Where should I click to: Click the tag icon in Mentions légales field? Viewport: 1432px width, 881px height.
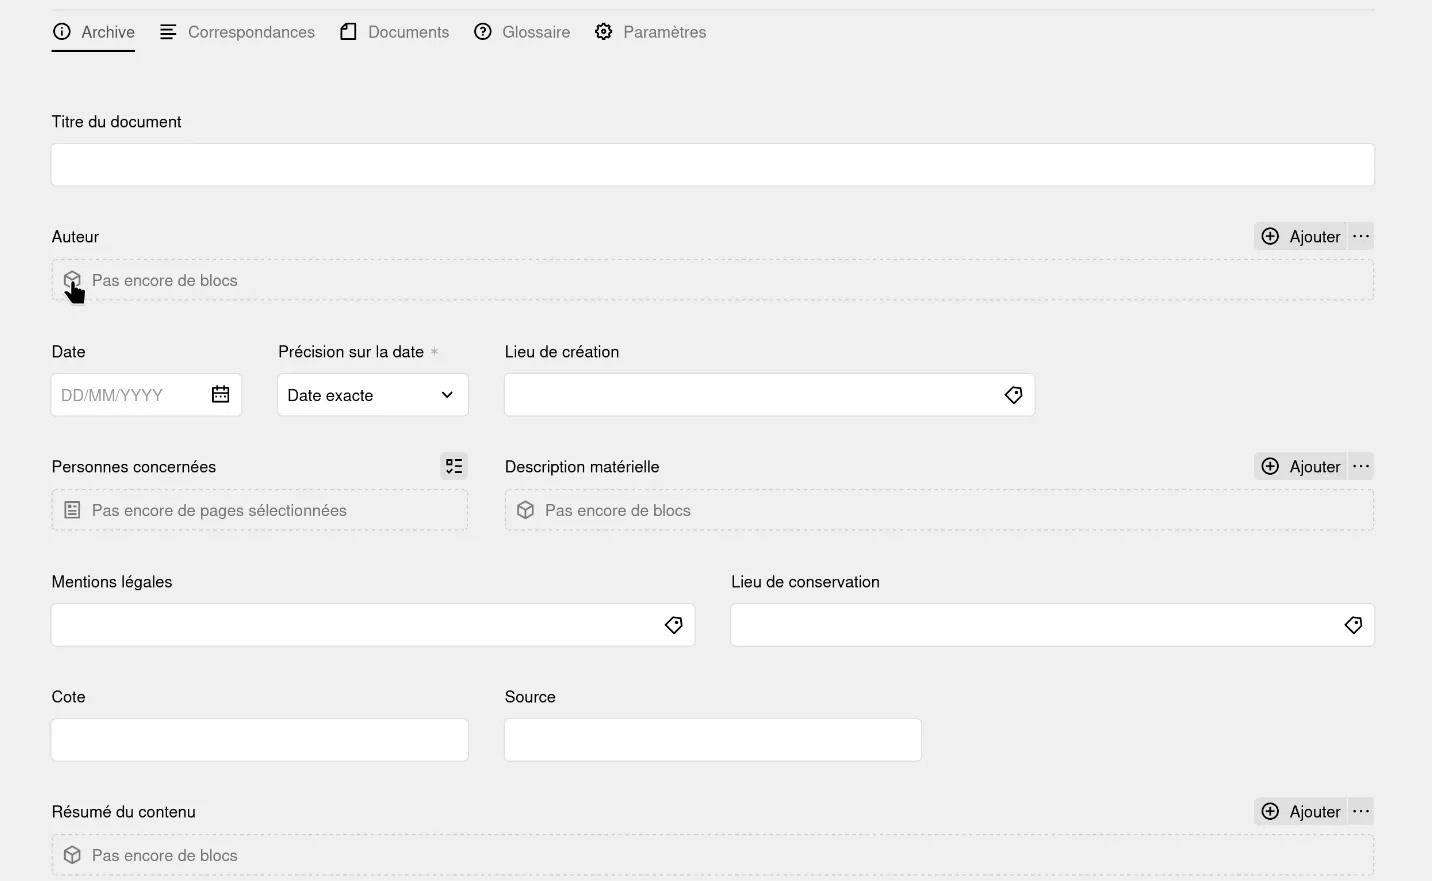click(x=673, y=624)
